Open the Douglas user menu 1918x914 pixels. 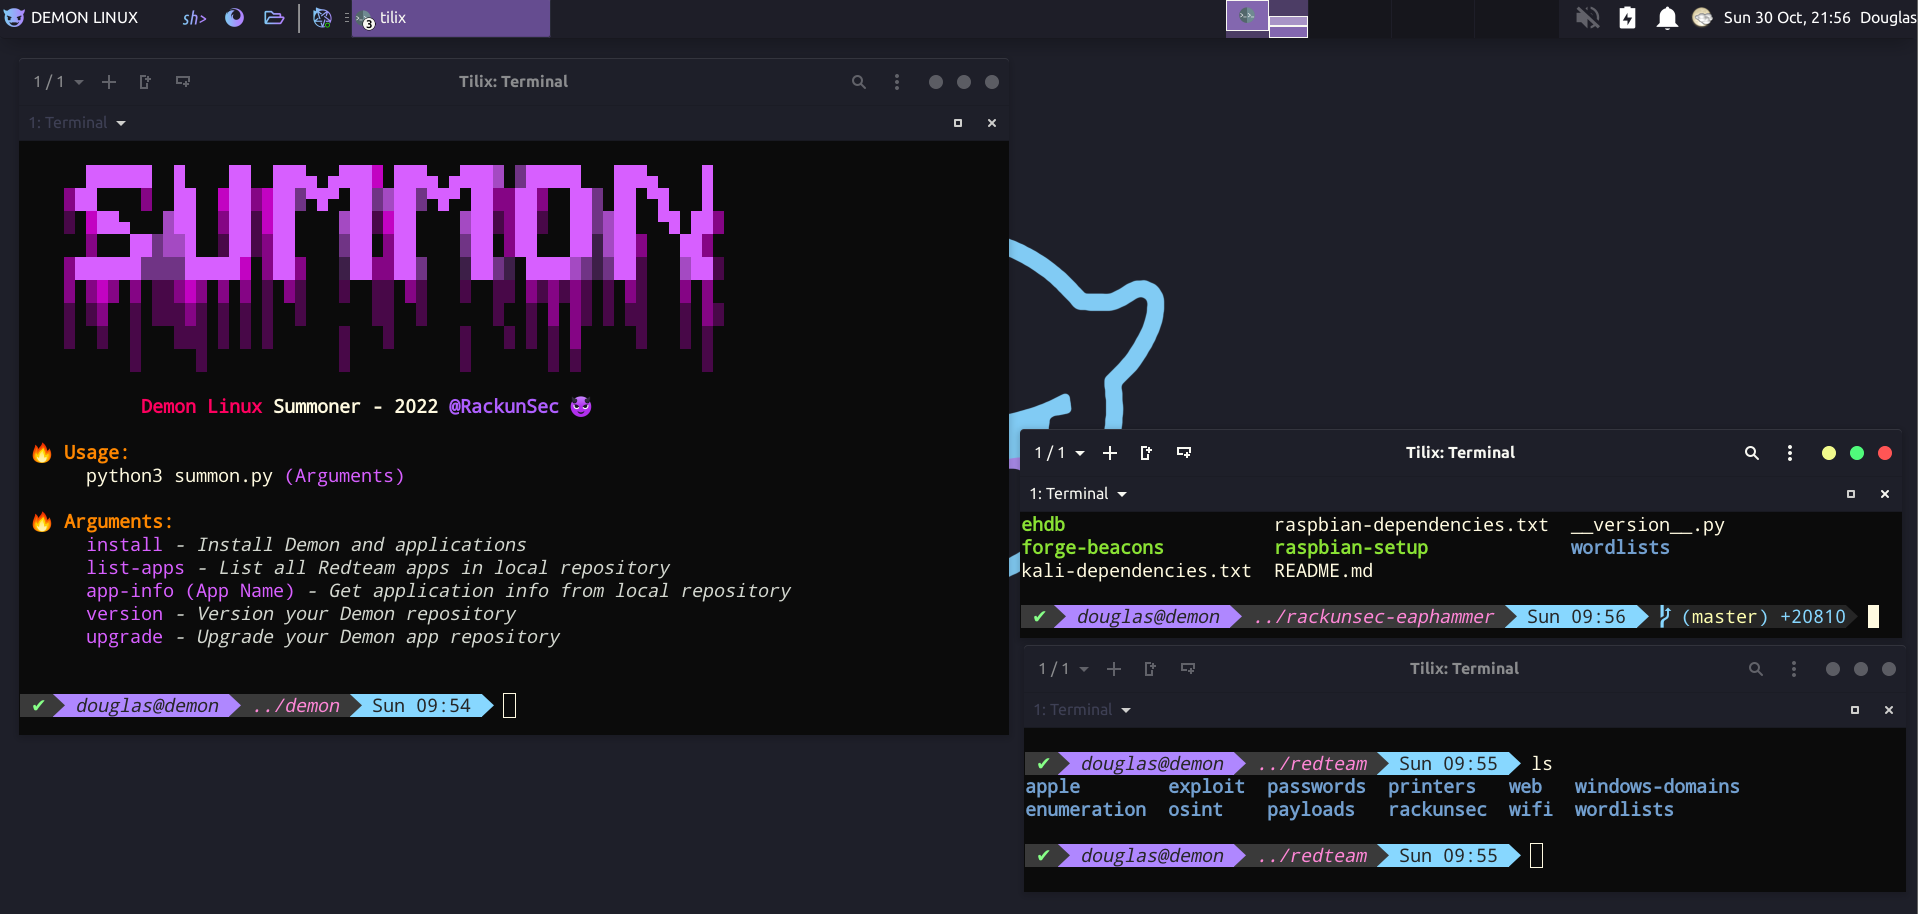pos(1888,18)
